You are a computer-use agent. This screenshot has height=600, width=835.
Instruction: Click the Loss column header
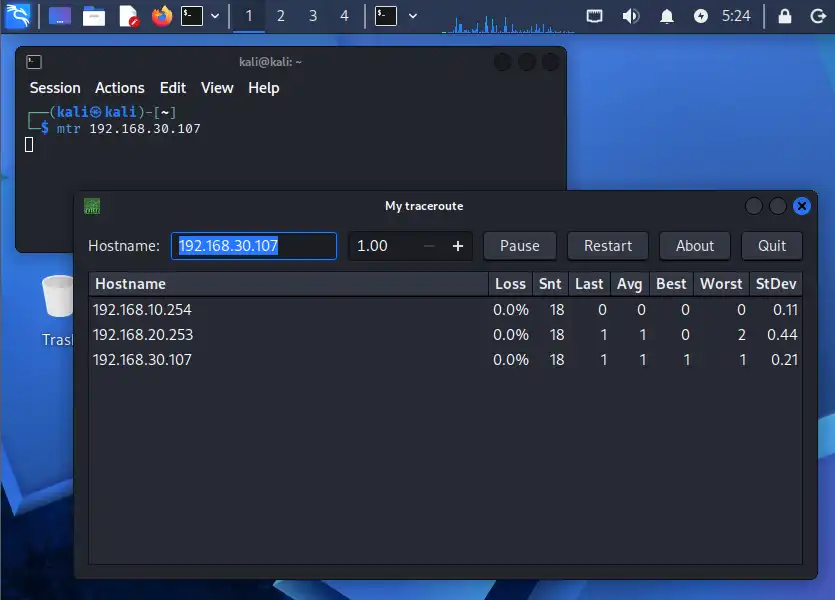510,284
